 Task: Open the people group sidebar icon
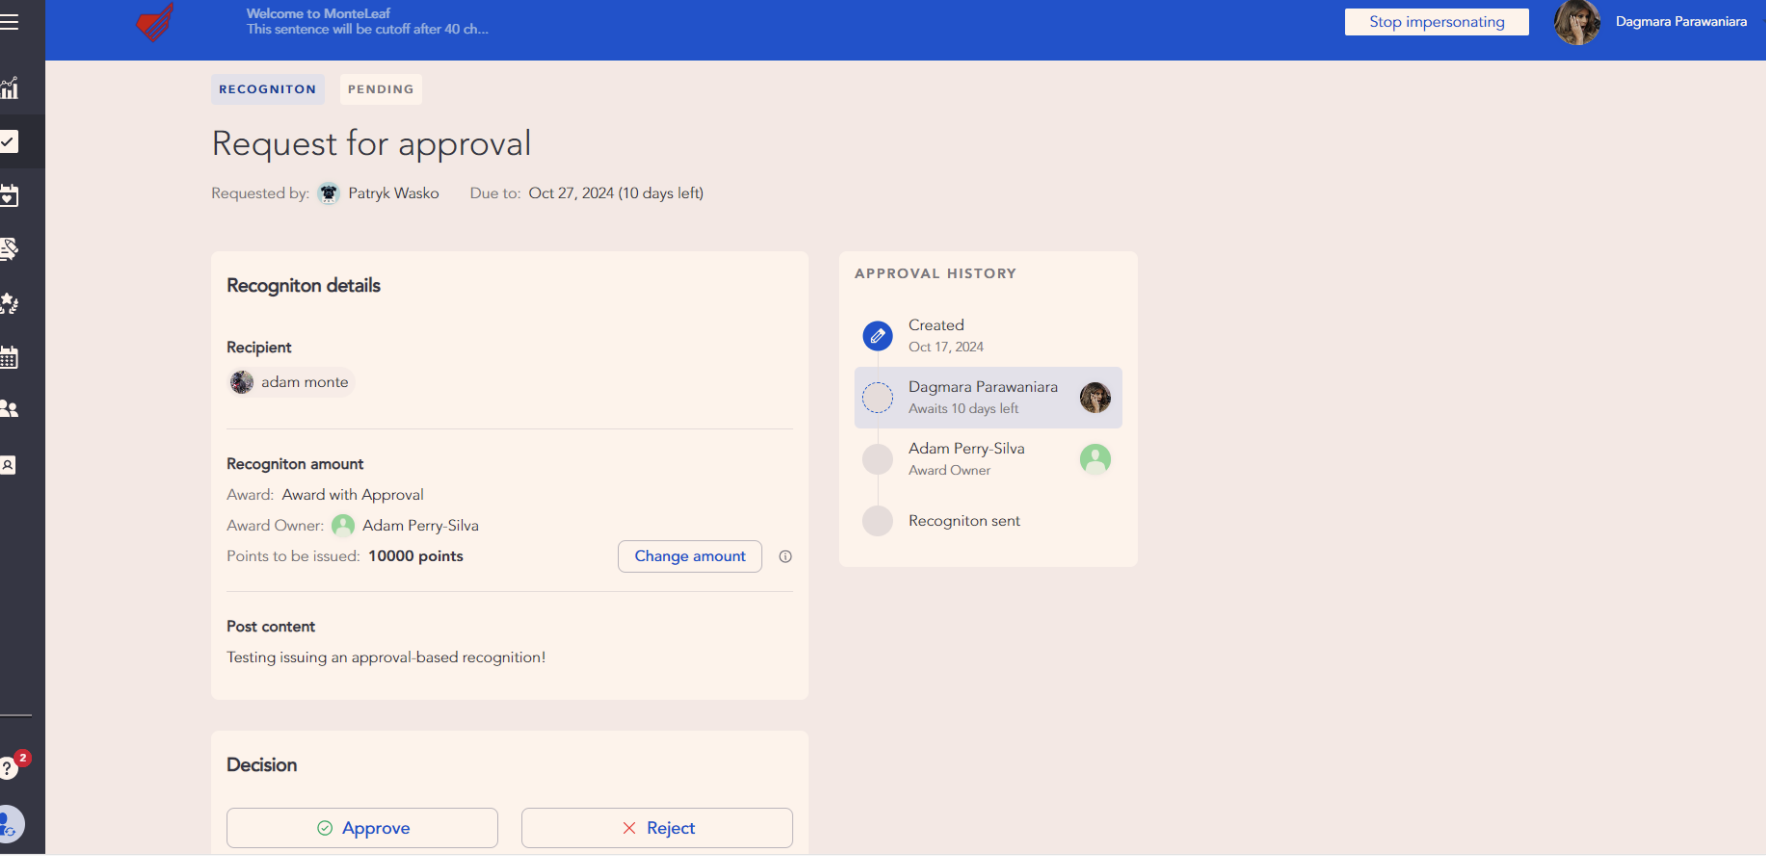pos(10,409)
